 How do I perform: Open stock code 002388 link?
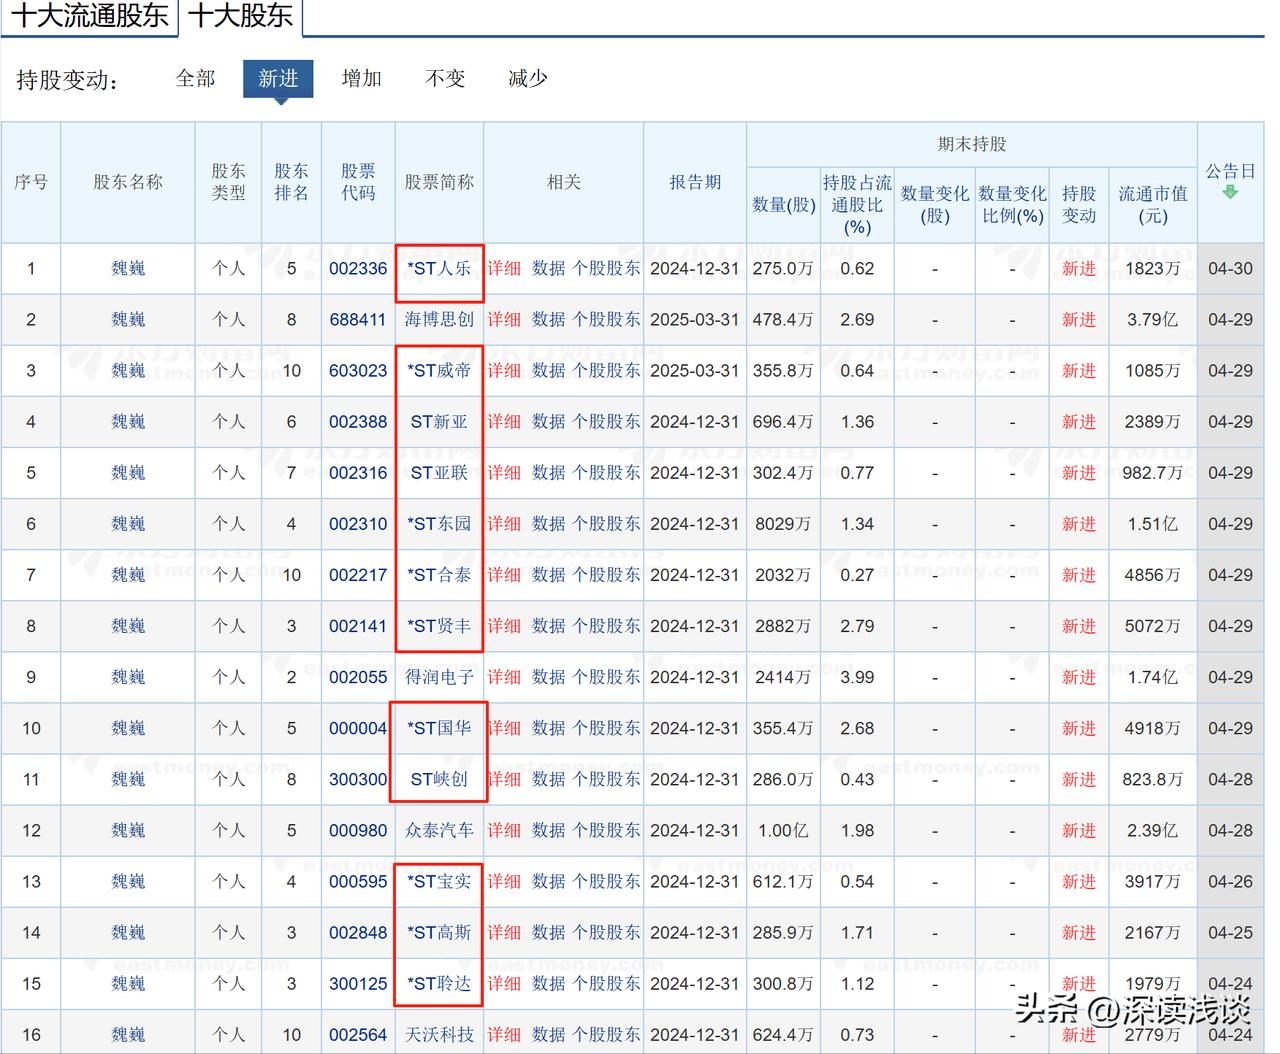tap(358, 421)
